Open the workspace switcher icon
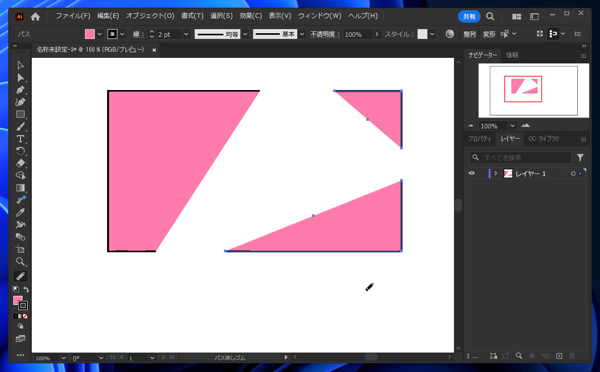This screenshot has height=372, width=600. [534, 16]
